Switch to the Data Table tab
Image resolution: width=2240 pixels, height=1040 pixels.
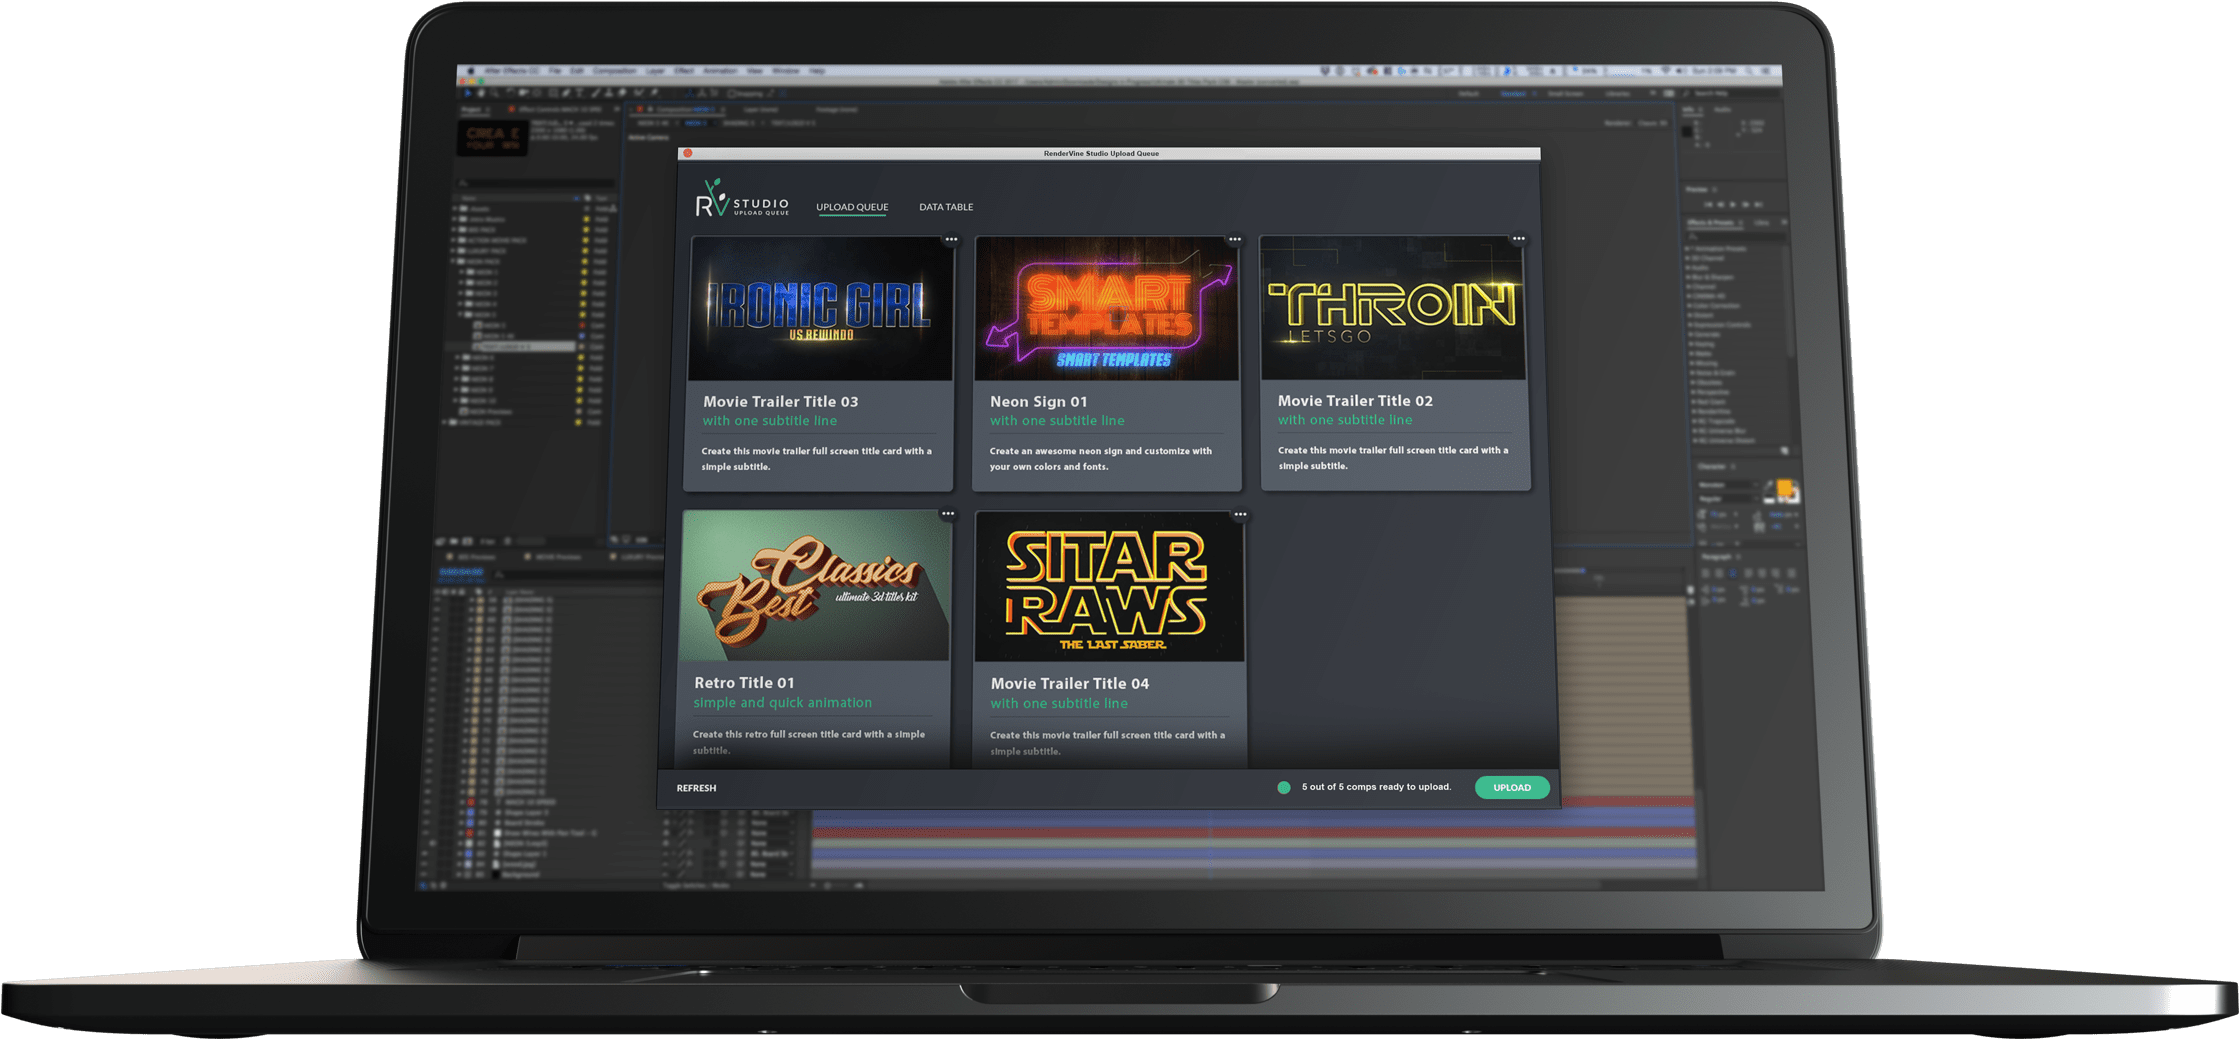point(946,207)
